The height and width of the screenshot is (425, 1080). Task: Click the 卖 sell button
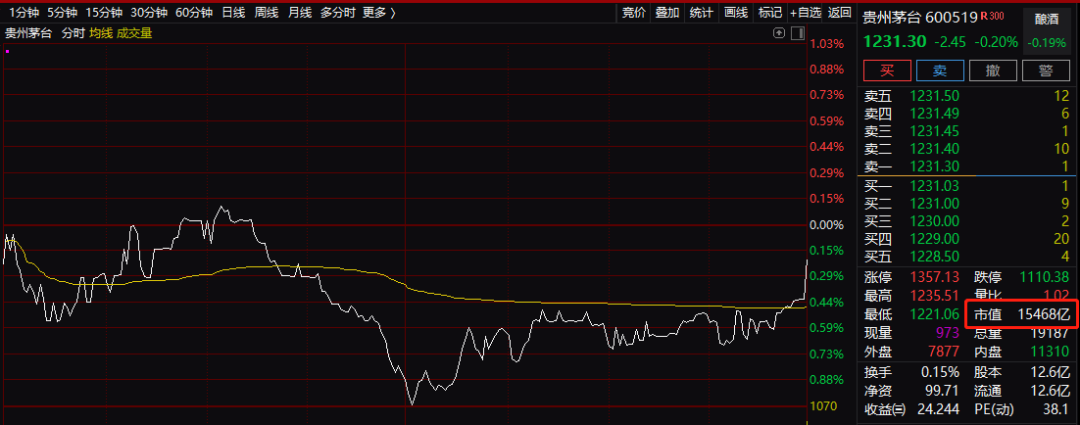point(939,70)
